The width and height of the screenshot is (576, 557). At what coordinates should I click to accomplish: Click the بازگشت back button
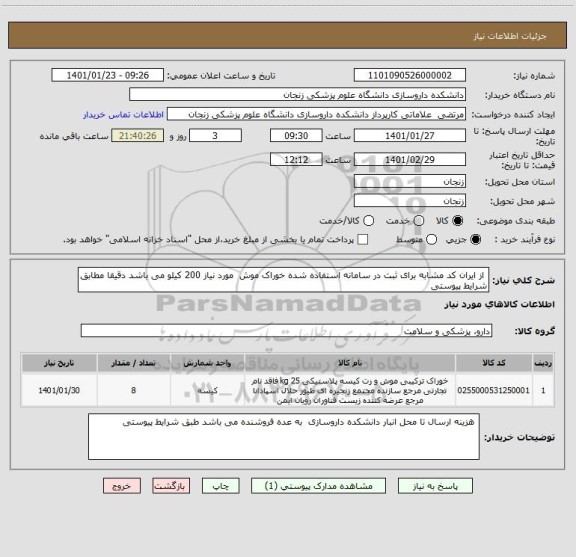(x=171, y=486)
